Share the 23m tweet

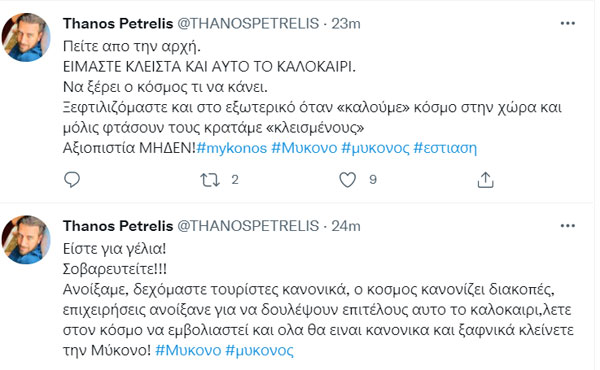point(486,180)
